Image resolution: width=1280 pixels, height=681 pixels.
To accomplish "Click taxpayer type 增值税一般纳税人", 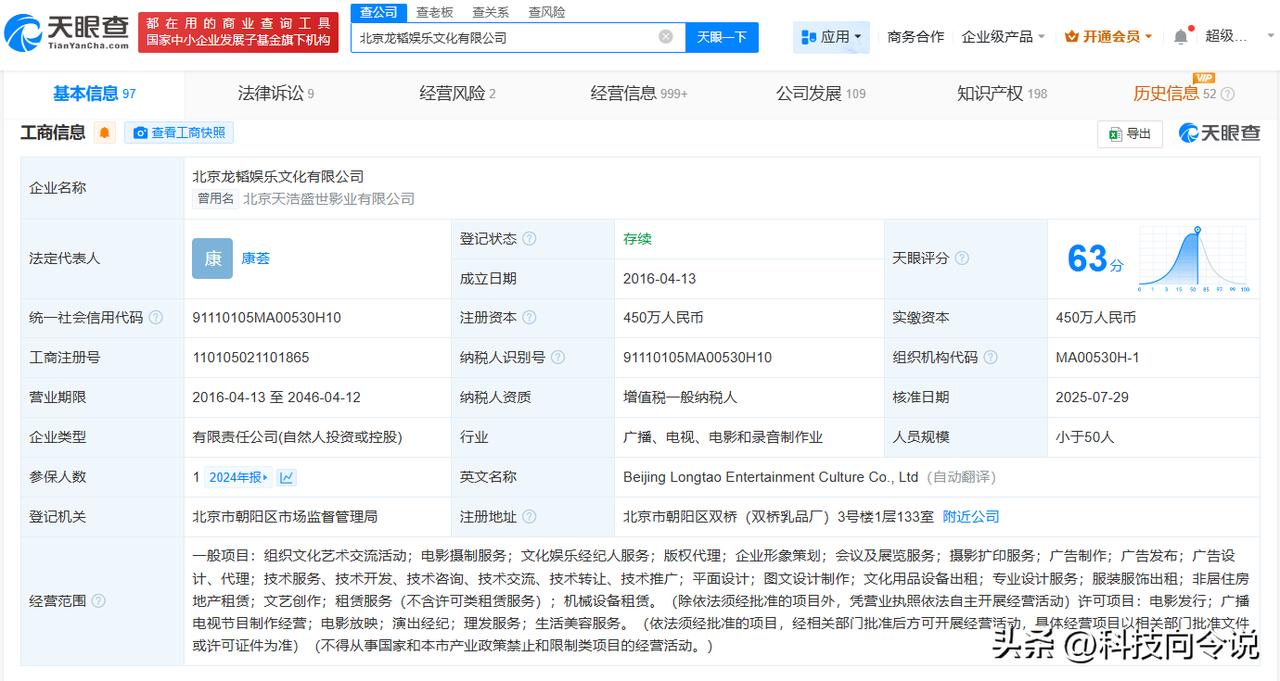I will point(680,397).
